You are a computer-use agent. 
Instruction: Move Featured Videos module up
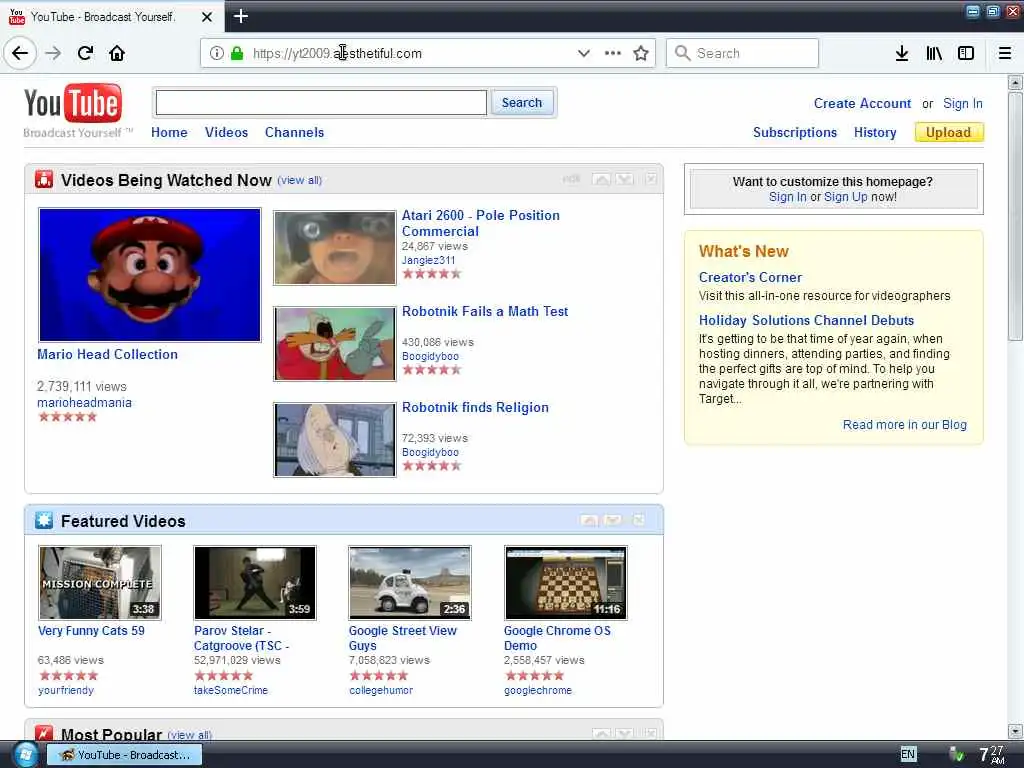pos(589,520)
